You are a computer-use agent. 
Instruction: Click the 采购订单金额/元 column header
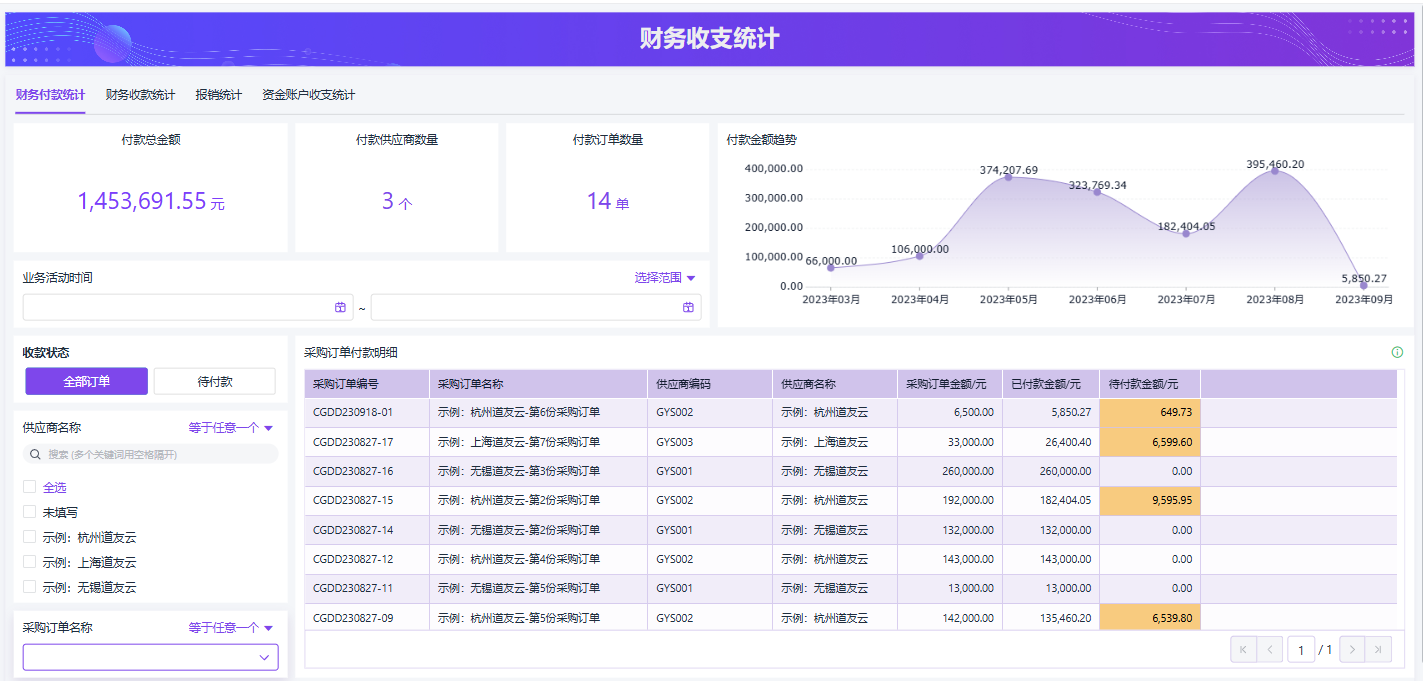tap(950, 384)
